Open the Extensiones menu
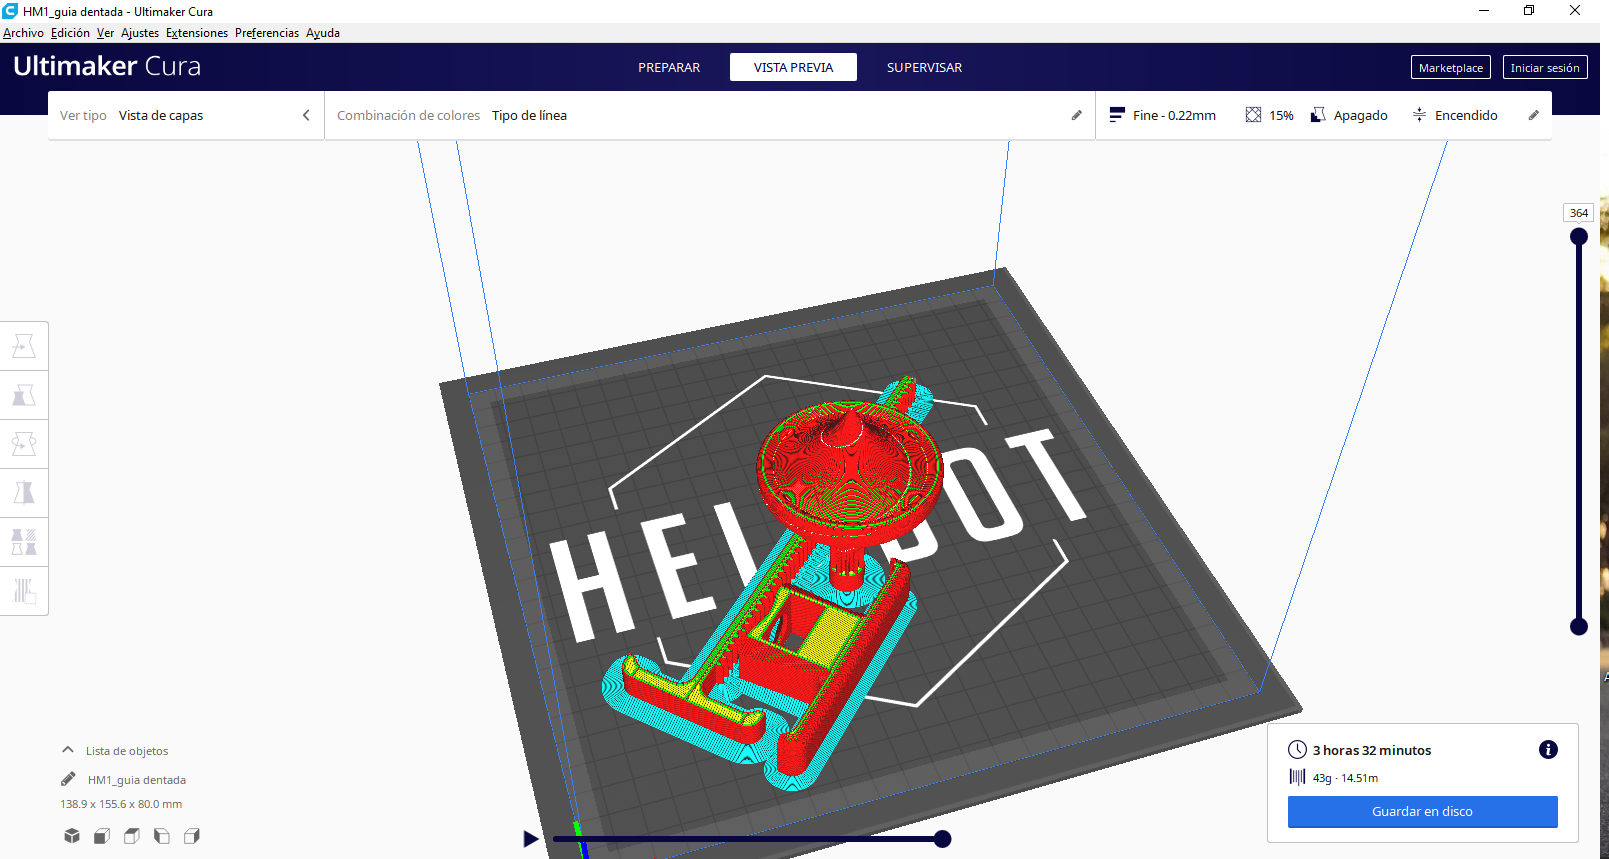The height and width of the screenshot is (859, 1609). tap(197, 33)
